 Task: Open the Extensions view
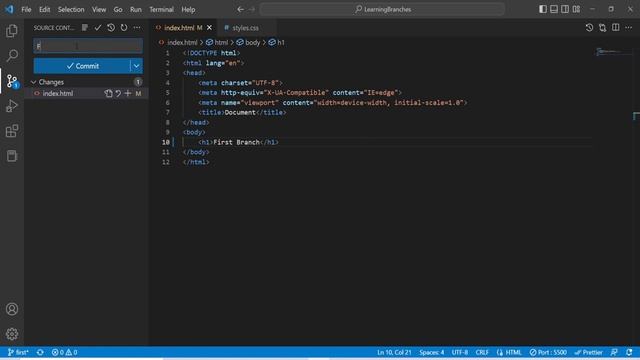point(12,131)
